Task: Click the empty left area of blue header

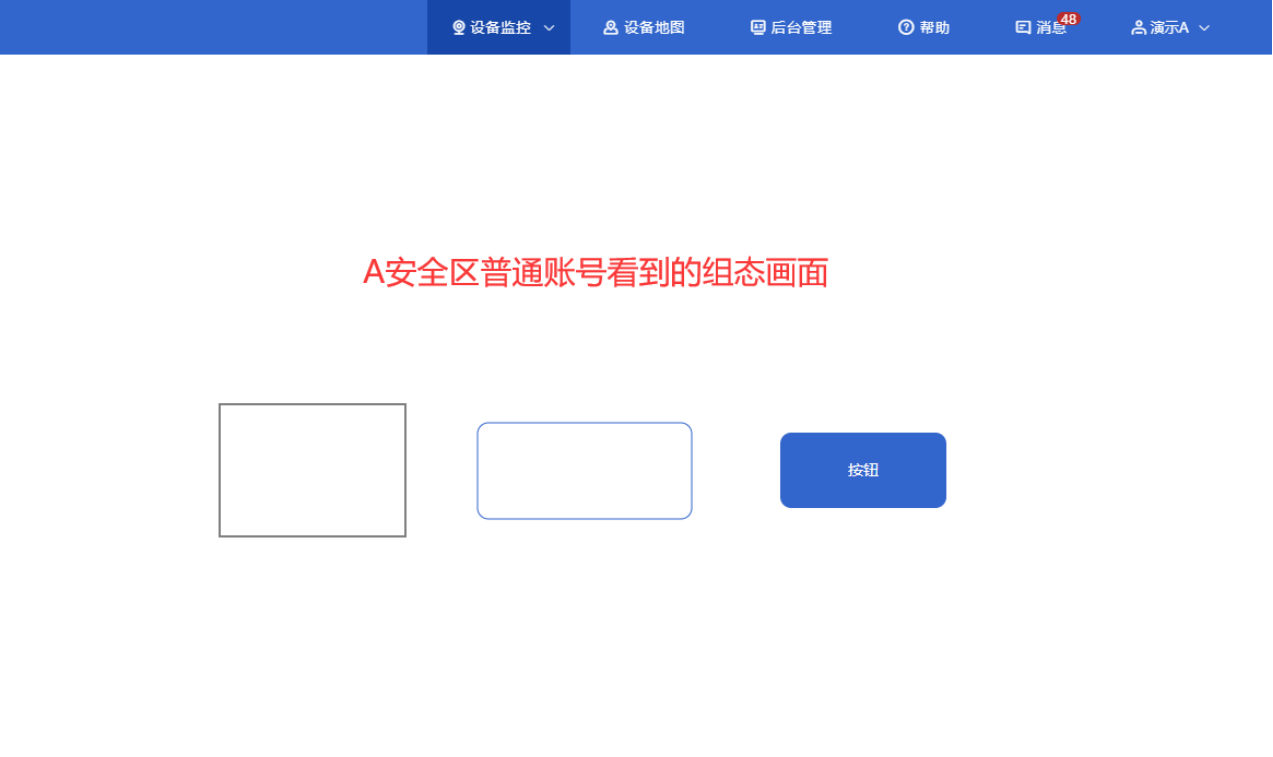Action: (x=213, y=28)
